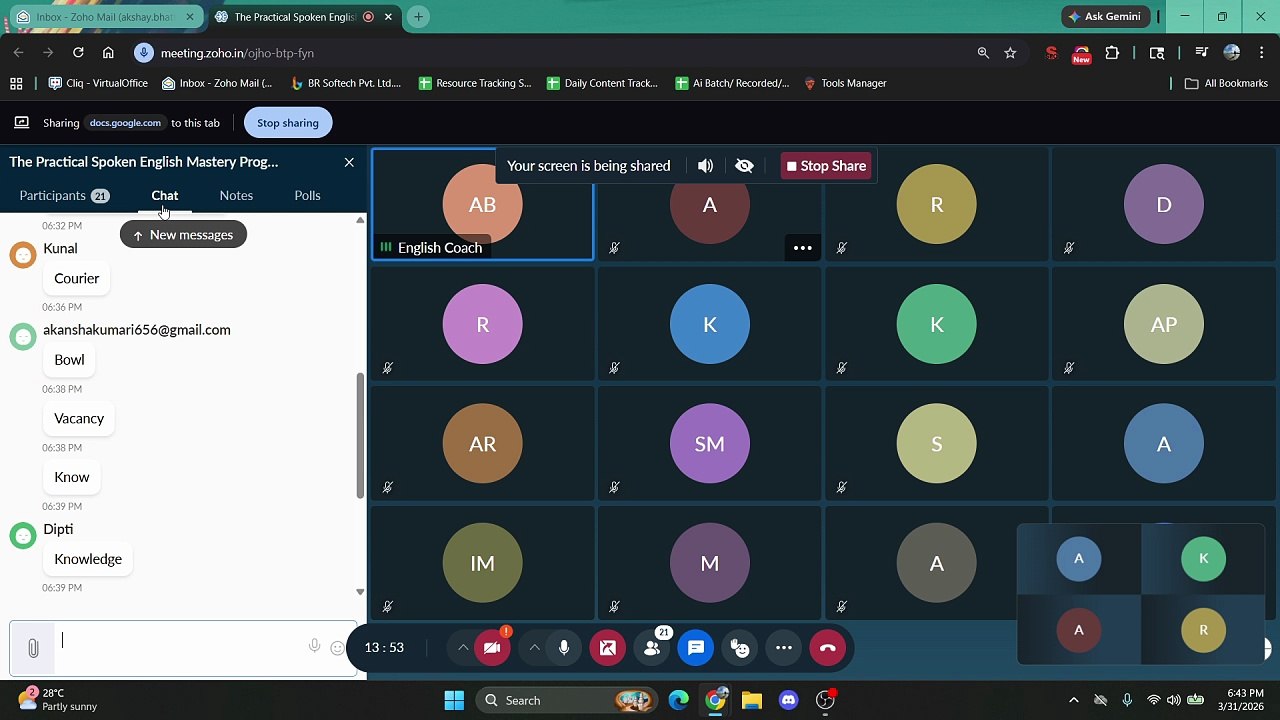Open Daily Content Tracker bookmark

[x=603, y=83]
